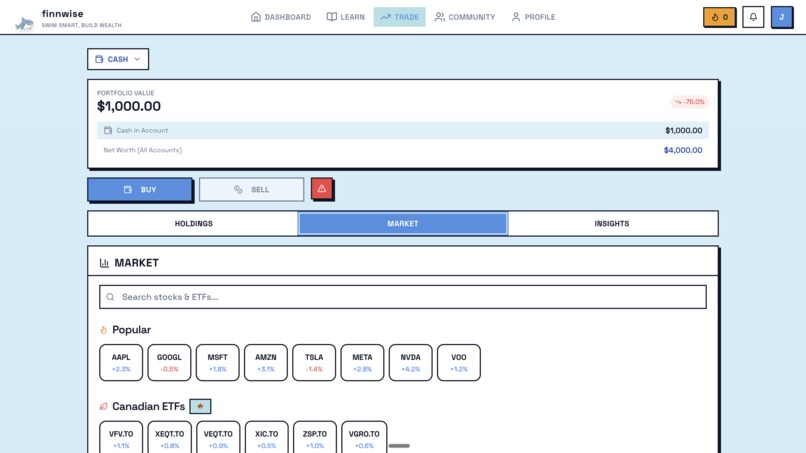This screenshot has height=453, width=806.
Task: Select the Trade nav item
Action: (399, 17)
